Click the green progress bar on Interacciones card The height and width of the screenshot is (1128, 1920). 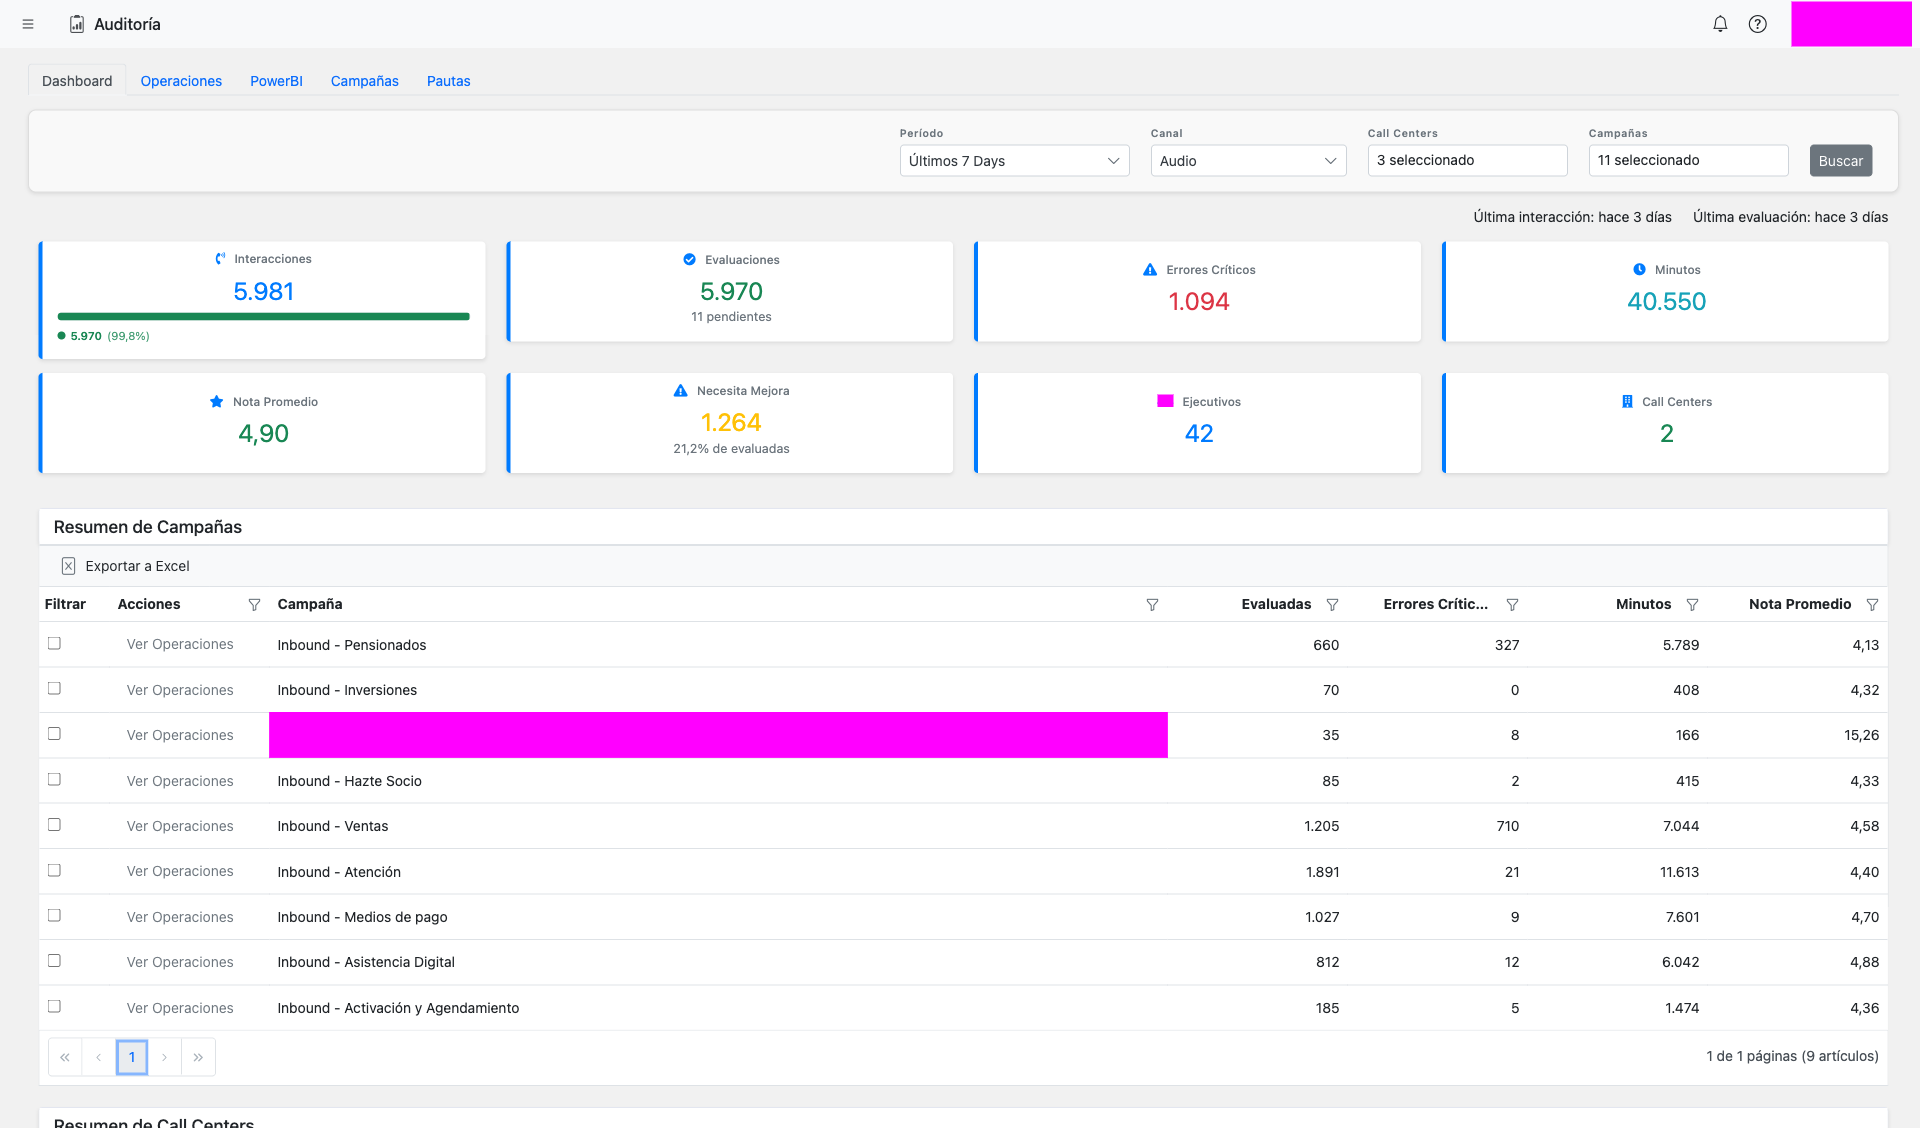point(264,316)
